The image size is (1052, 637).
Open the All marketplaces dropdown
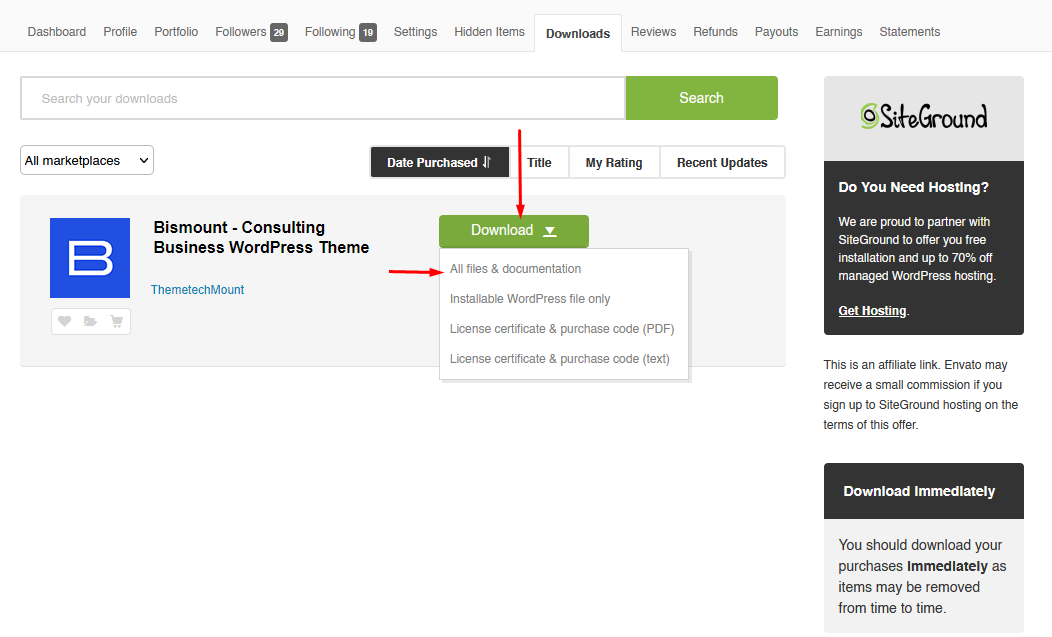click(87, 160)
